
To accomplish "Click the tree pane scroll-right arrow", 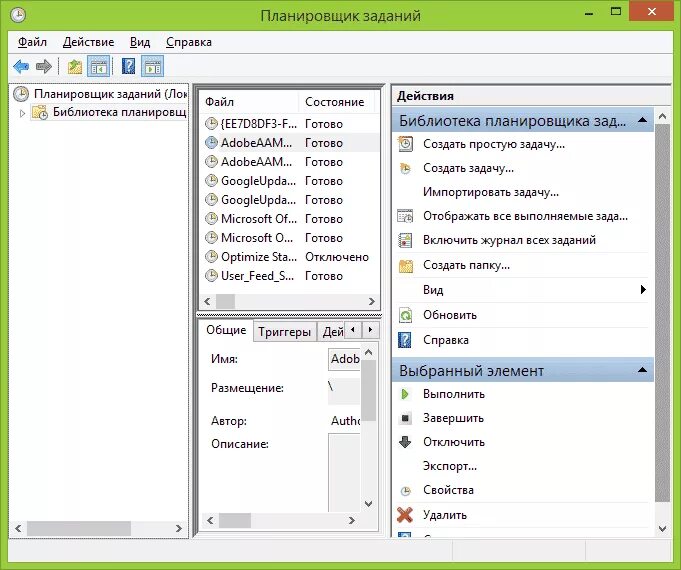I will (179, 528).
